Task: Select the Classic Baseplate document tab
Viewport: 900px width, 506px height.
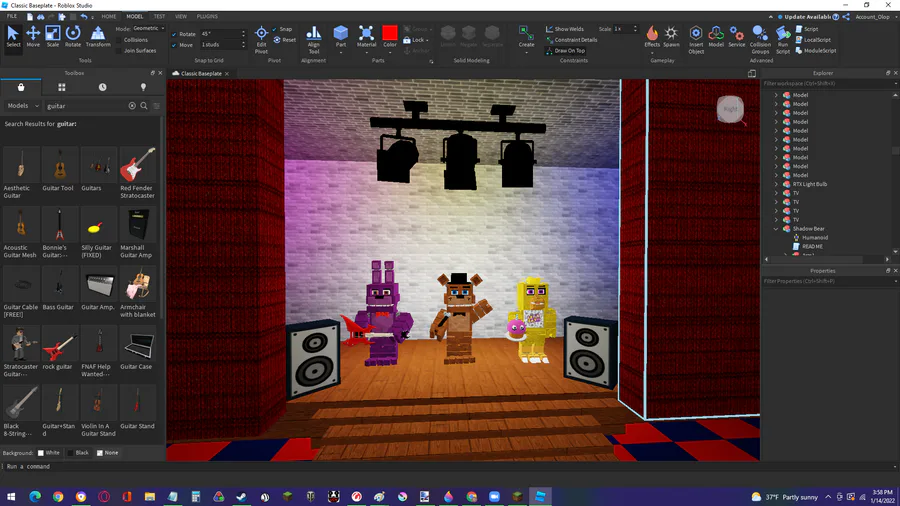Action: (x=201, y=73)
